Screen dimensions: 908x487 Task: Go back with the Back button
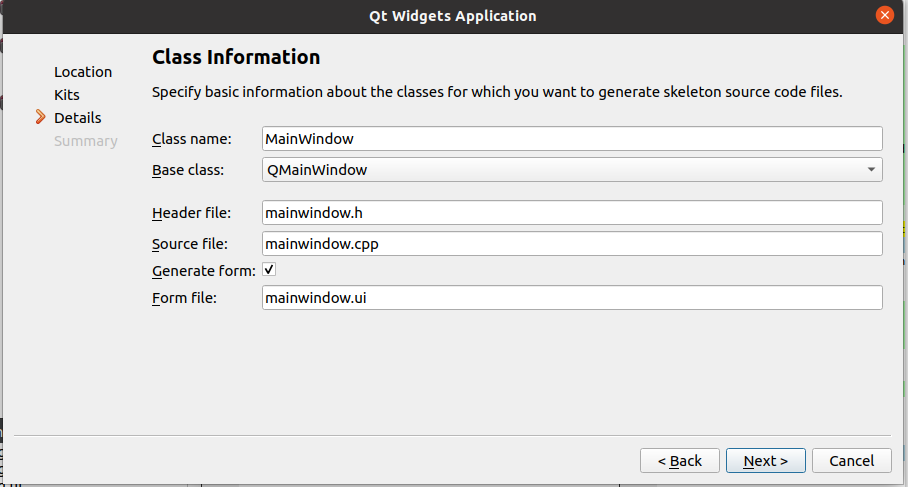pyautogui.click(x=680, y=460)
